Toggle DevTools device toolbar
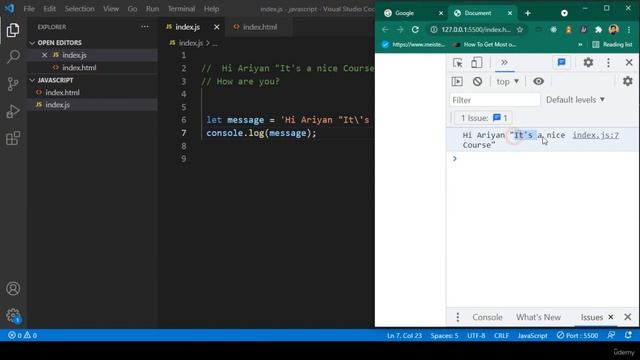The image size is (640, 360). 476,62
